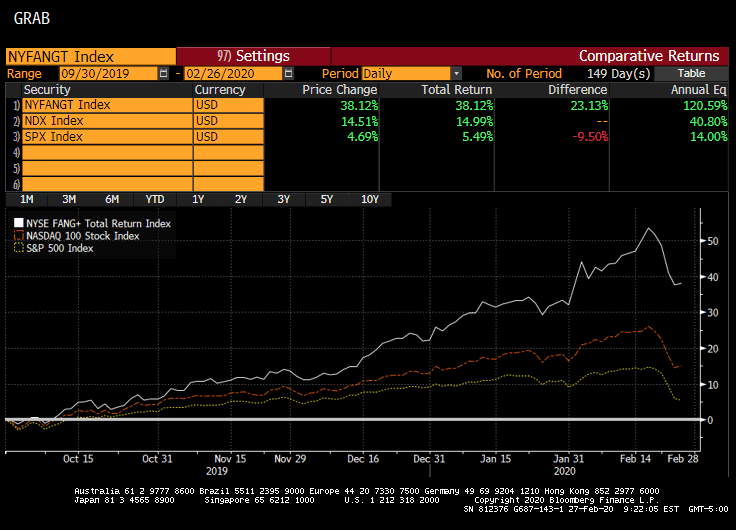Select the 10Y time range
The width and height of the screenshot is (736, 530).
click(370, 199)
